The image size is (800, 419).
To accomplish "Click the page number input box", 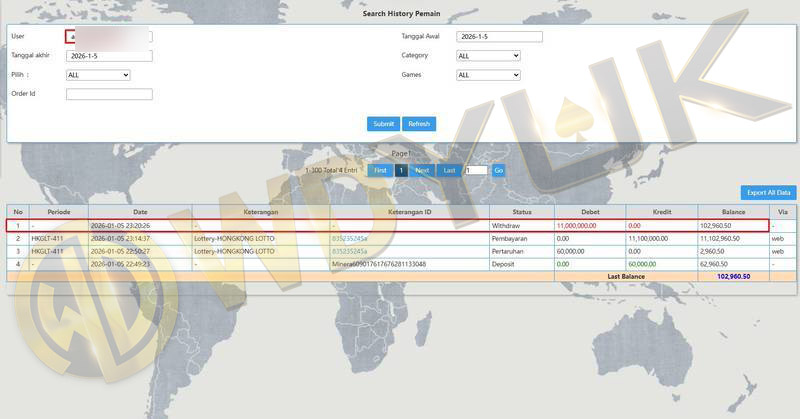I will [476, 171].
